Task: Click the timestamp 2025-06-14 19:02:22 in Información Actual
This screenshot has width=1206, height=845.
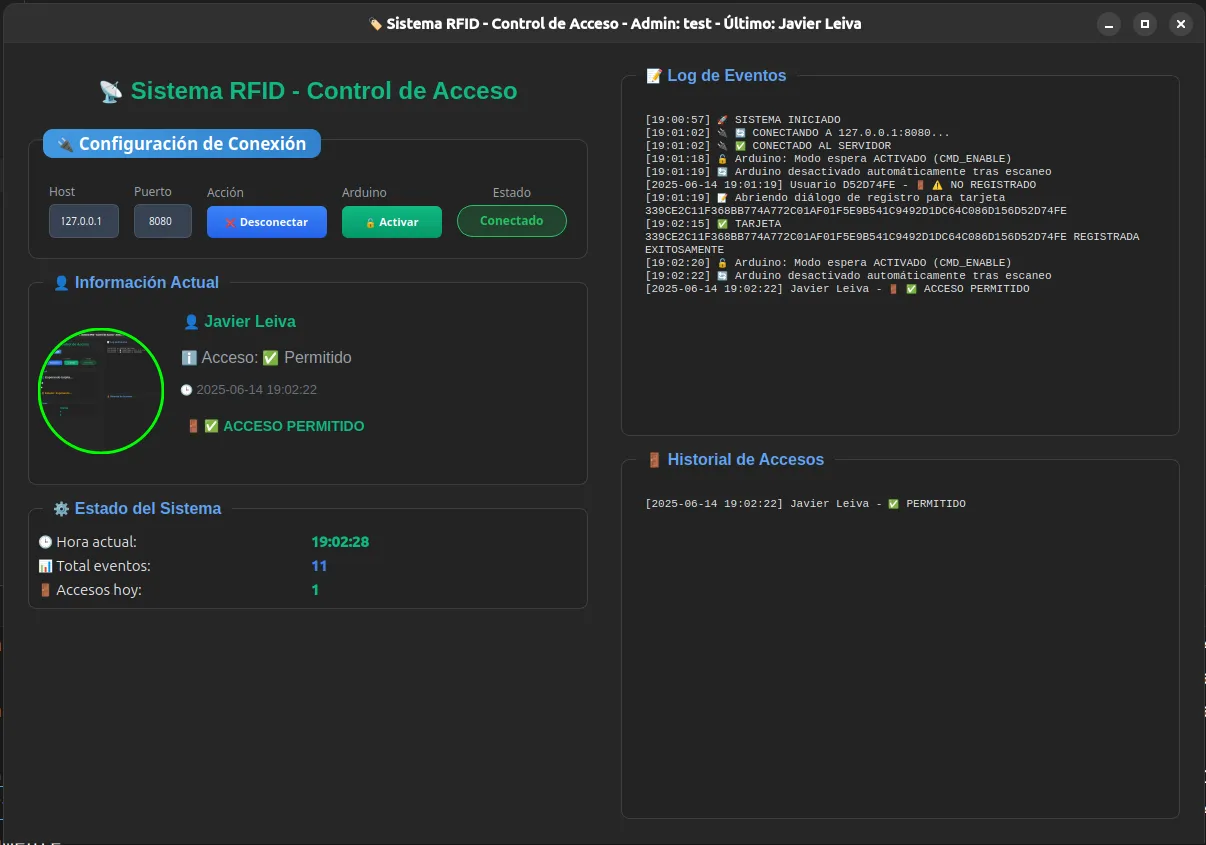Action: 256,390
